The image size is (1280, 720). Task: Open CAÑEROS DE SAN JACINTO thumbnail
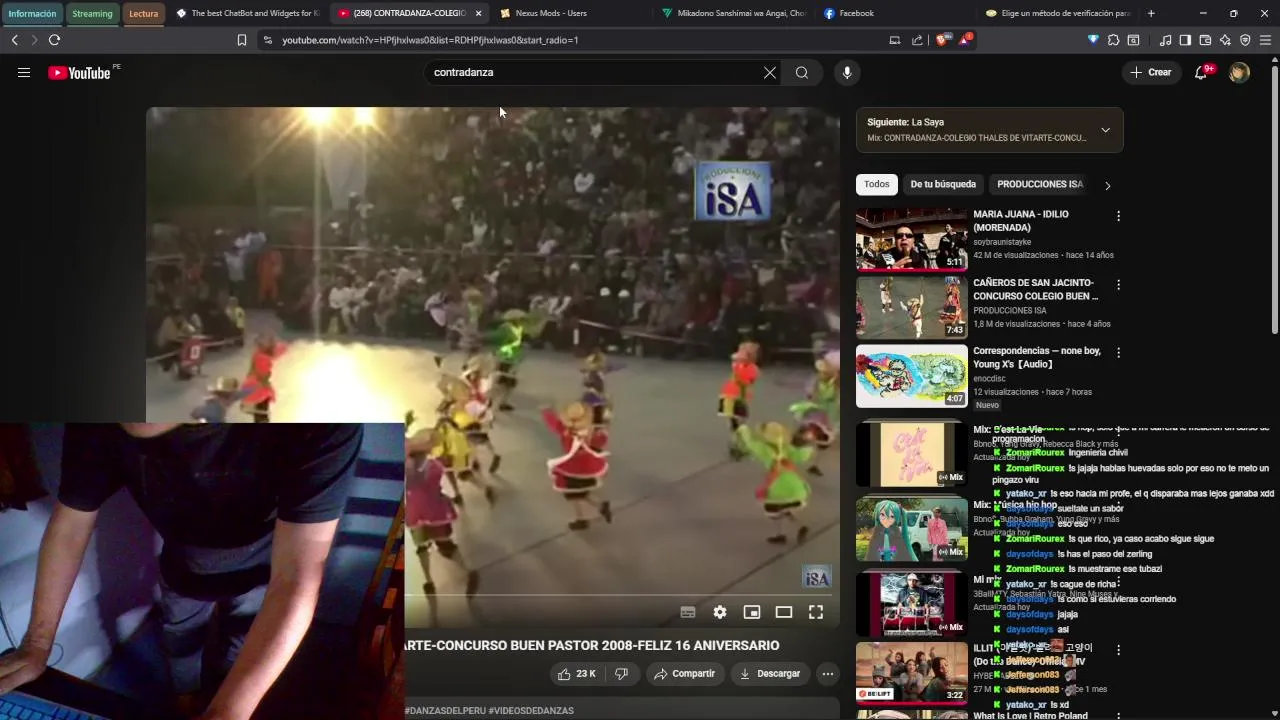(912, 308)
